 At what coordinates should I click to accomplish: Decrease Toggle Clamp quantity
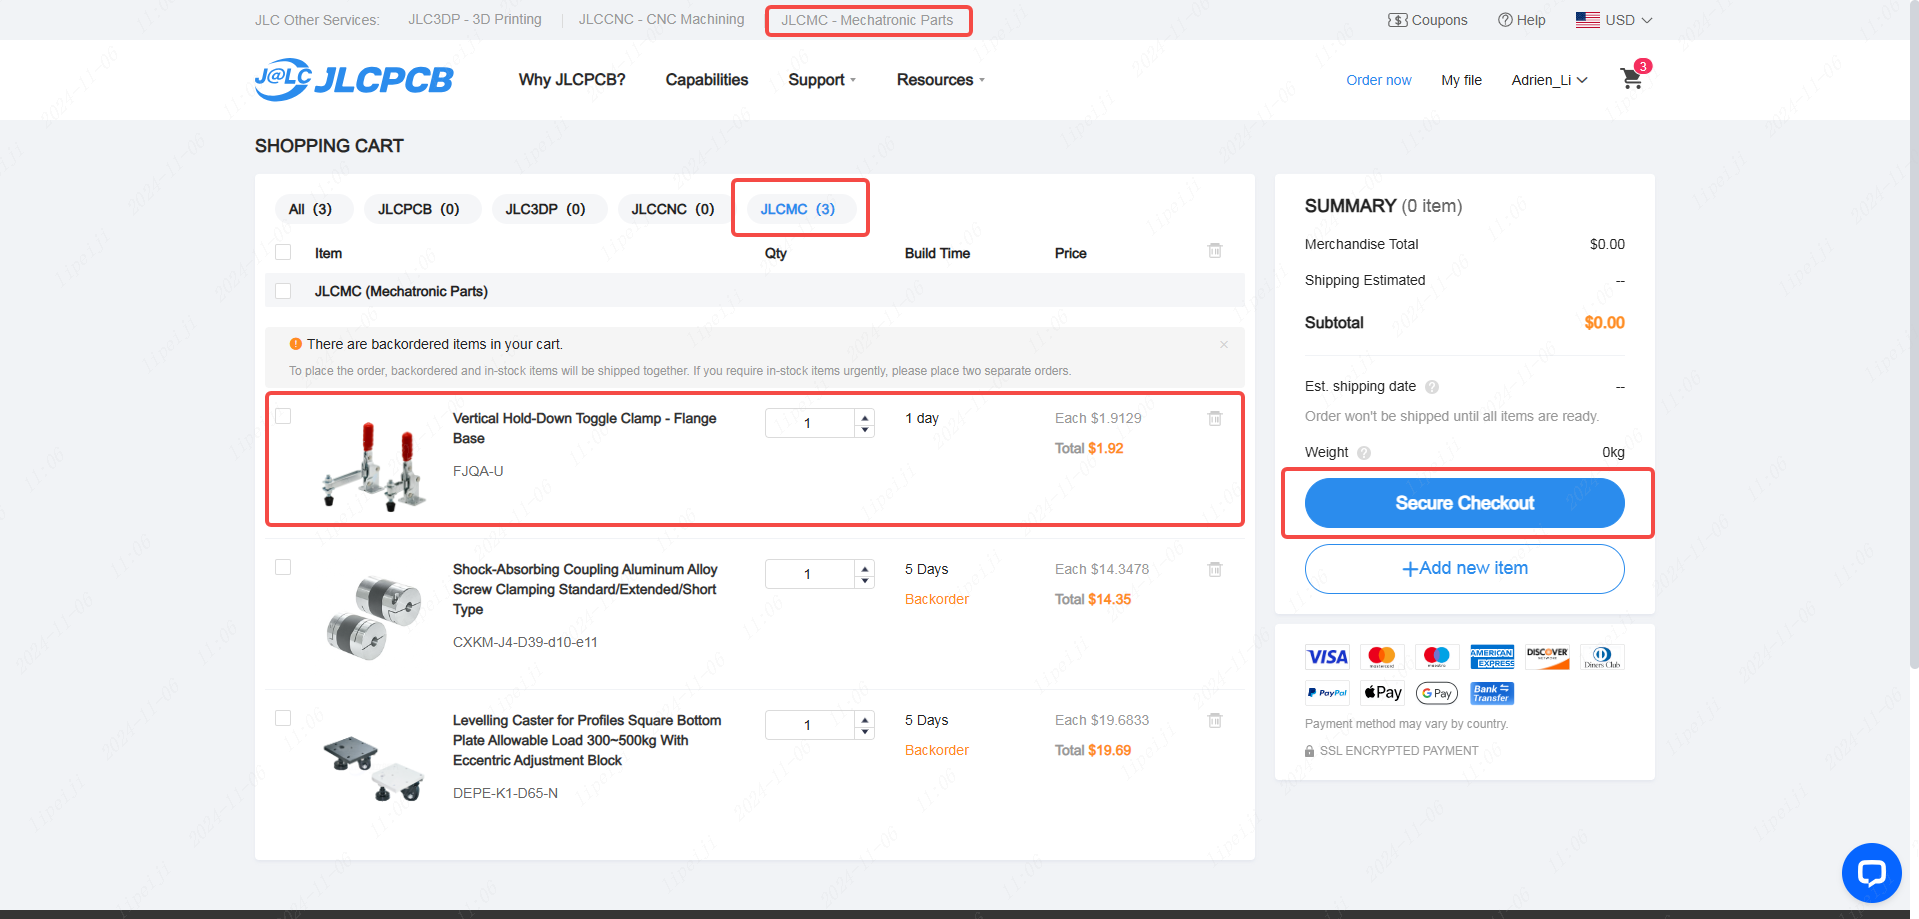865,430
